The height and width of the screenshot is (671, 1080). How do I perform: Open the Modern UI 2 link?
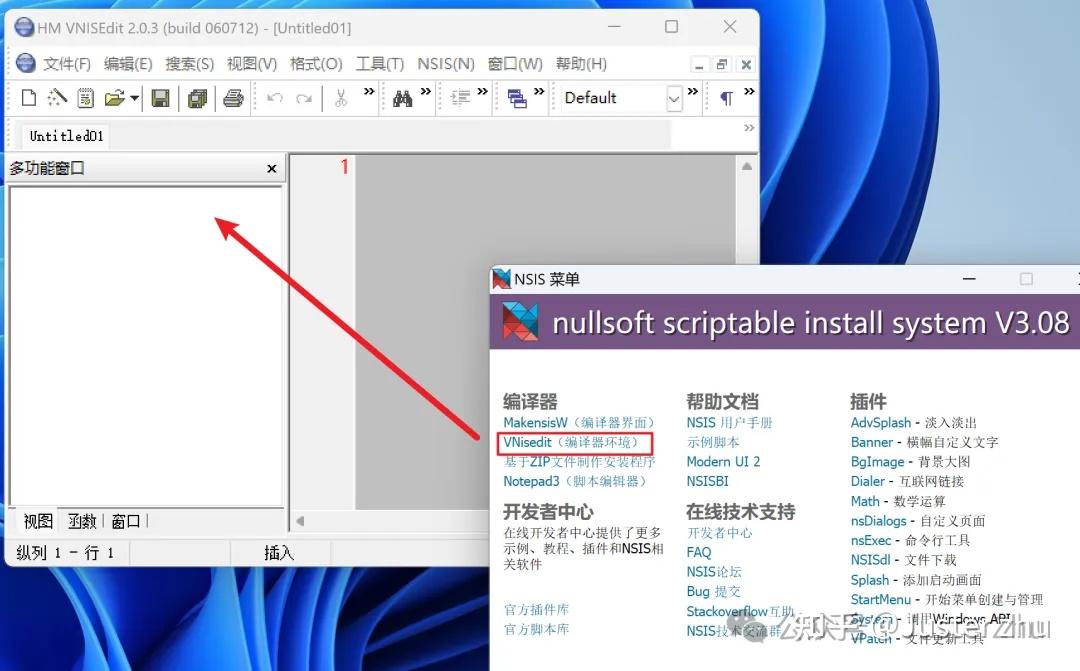coord(723,462)
